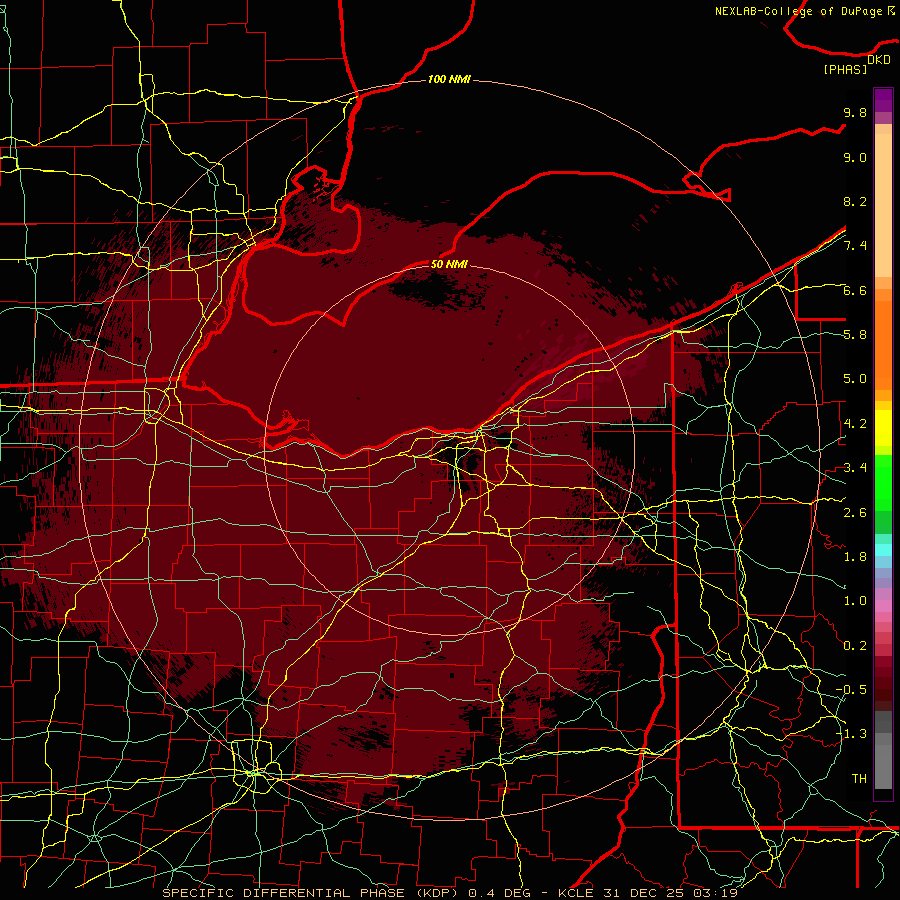The image size is (900, 900).
Task: Click the [PHAS] units label above colorbar
Action: pos(845,69)
